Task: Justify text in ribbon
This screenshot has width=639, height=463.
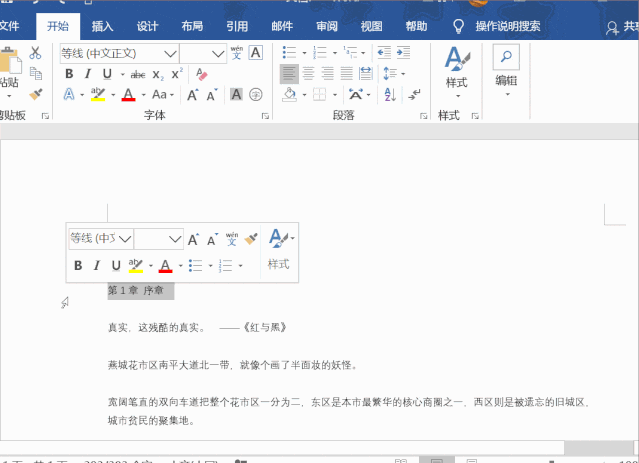Action: 347,74
